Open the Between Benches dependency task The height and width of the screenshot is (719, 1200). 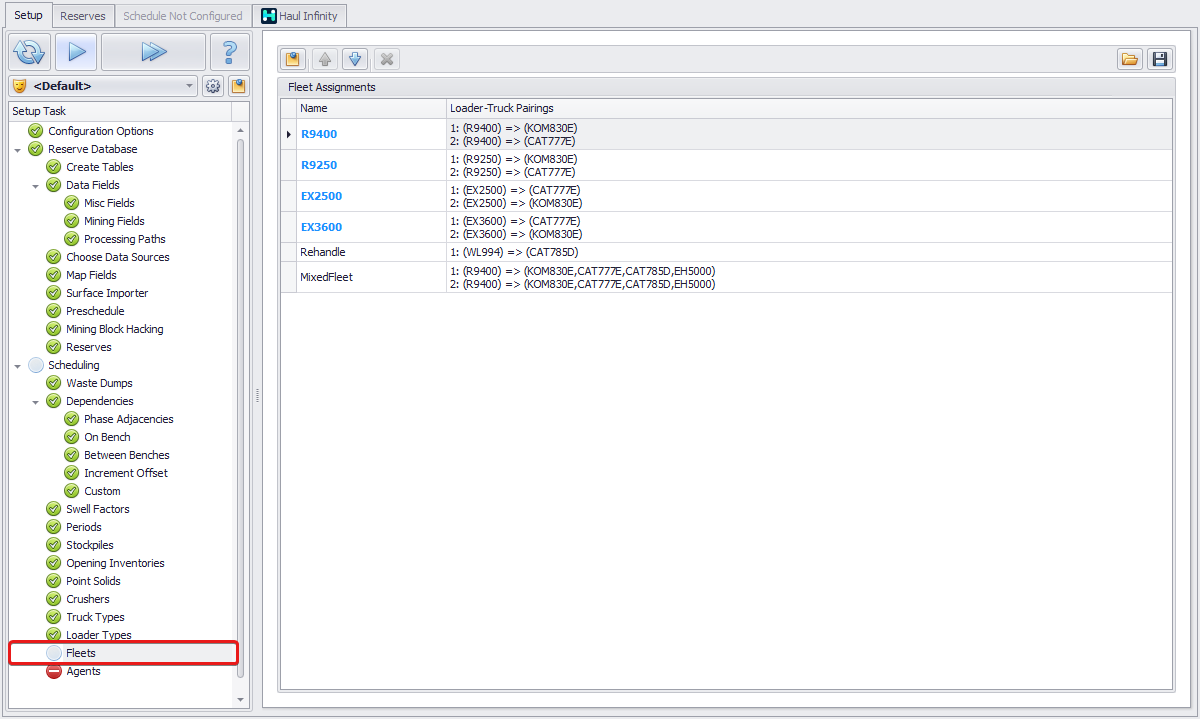pos(127,455)
